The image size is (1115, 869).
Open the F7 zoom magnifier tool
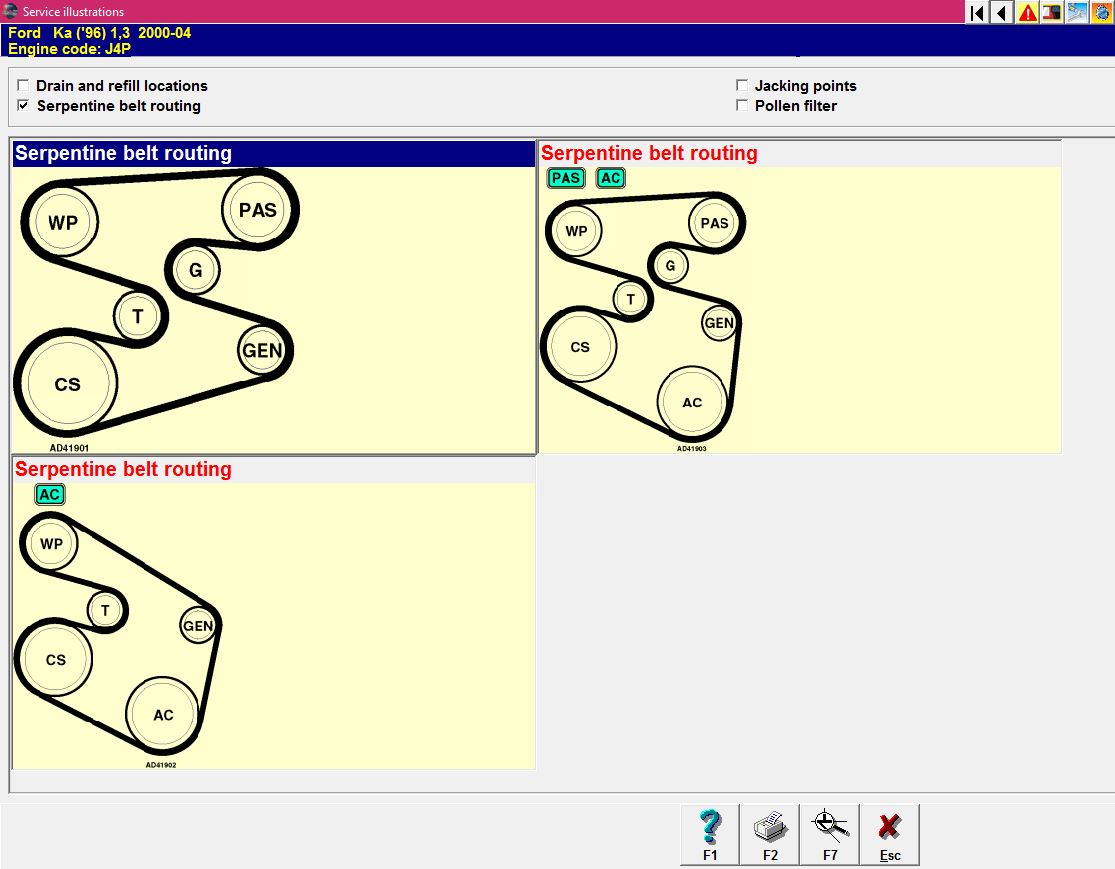click(x=830, y=834)
